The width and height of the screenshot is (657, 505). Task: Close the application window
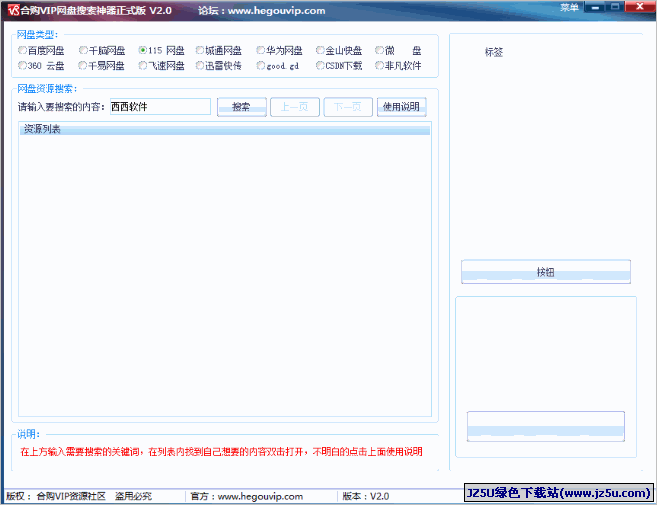[640, 7]
